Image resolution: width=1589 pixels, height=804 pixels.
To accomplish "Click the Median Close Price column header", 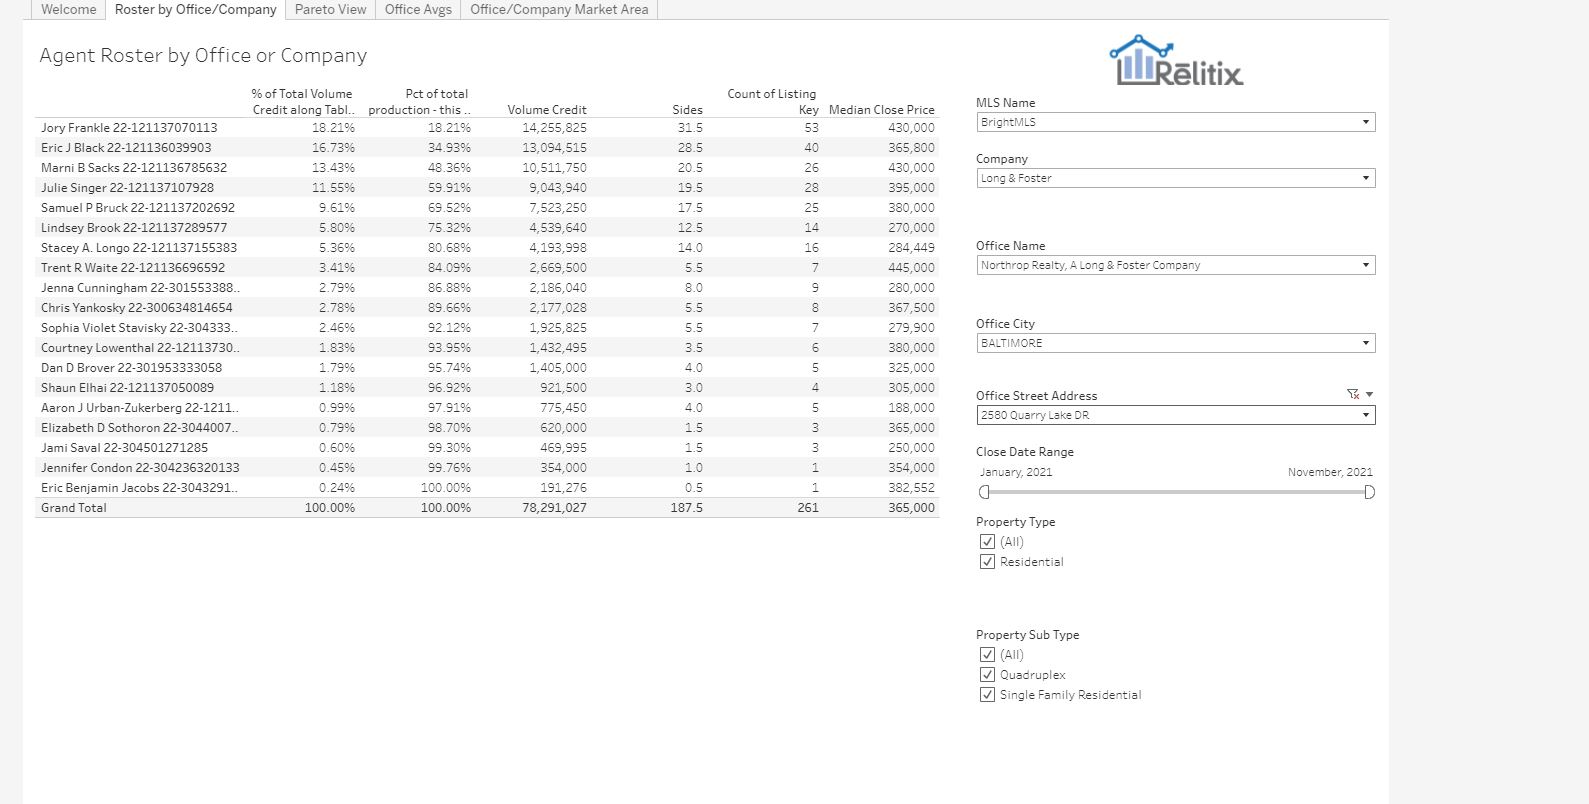I will pos(881,110).
